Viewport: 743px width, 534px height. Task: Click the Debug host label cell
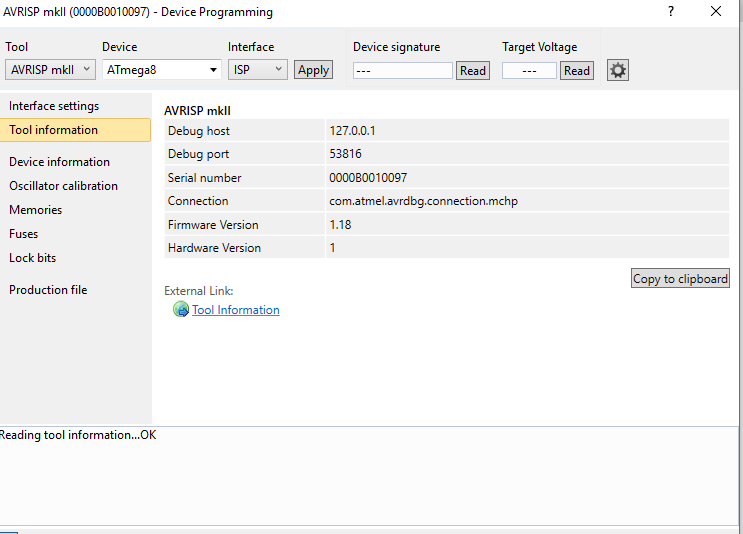[245, 130]
